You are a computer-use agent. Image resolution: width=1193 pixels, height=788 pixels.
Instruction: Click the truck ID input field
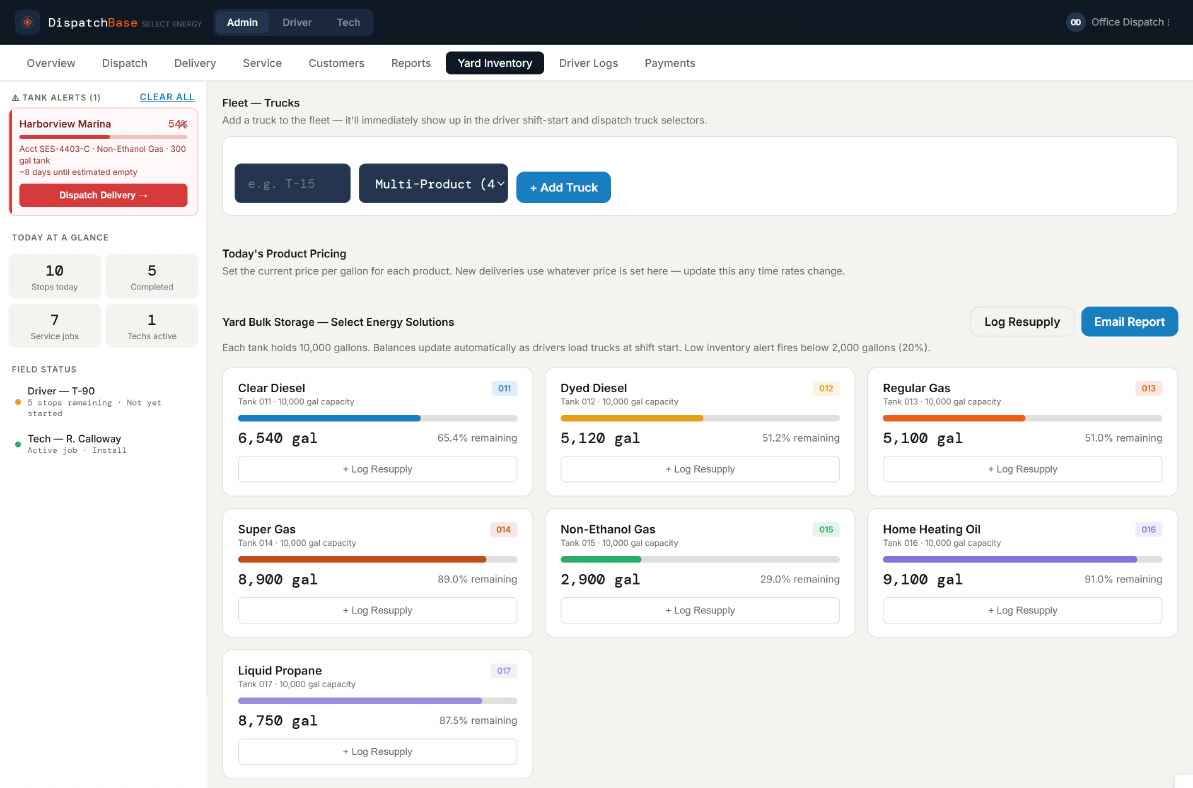pos(292,183)
